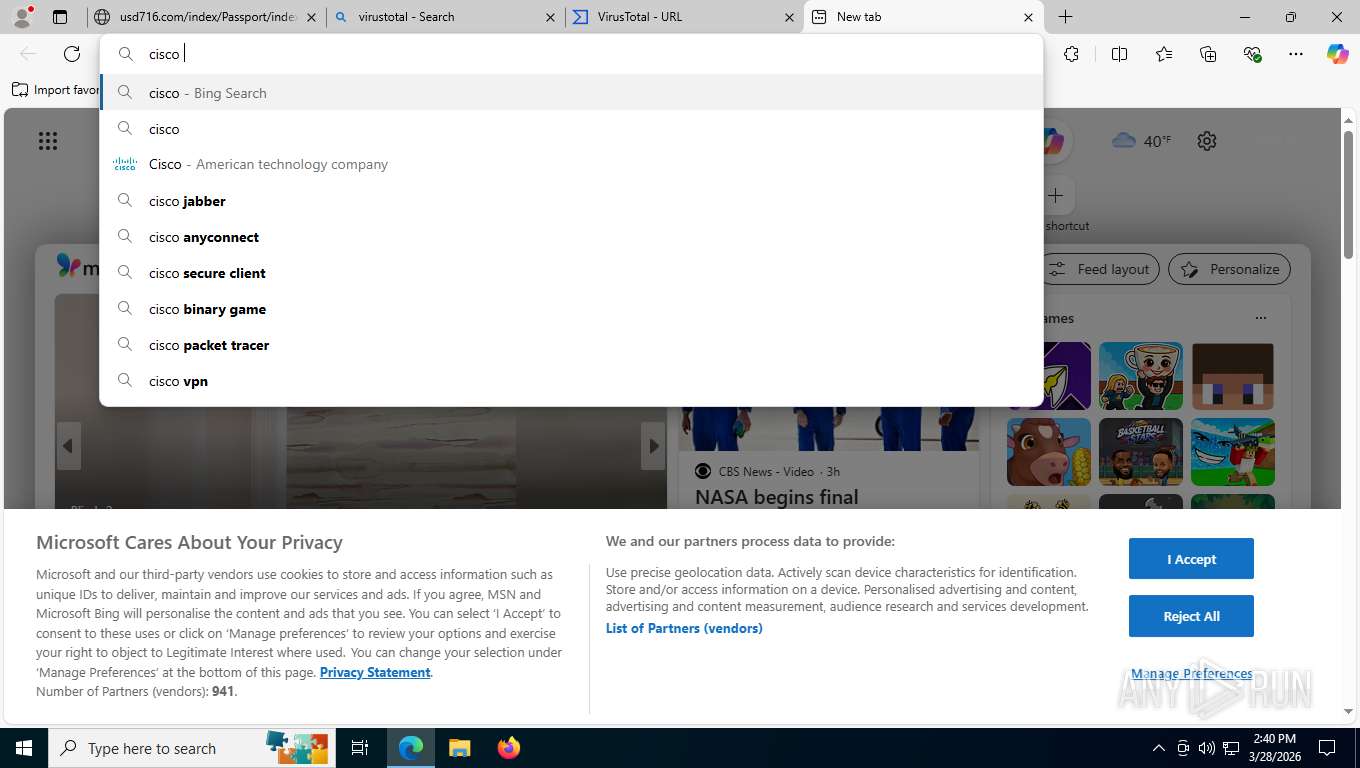The height and width of the screenshot is (768, 1360).
Task: Select Cisco American technology company suggestion
Action: point(572,165)
